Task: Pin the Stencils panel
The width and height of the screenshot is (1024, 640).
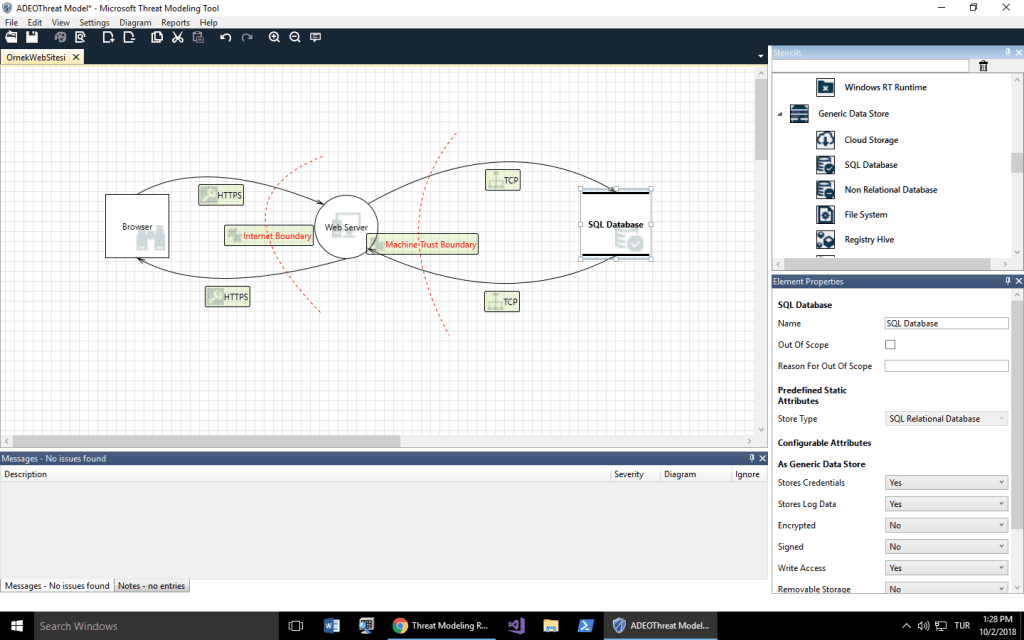Action: coord(1008,52)
